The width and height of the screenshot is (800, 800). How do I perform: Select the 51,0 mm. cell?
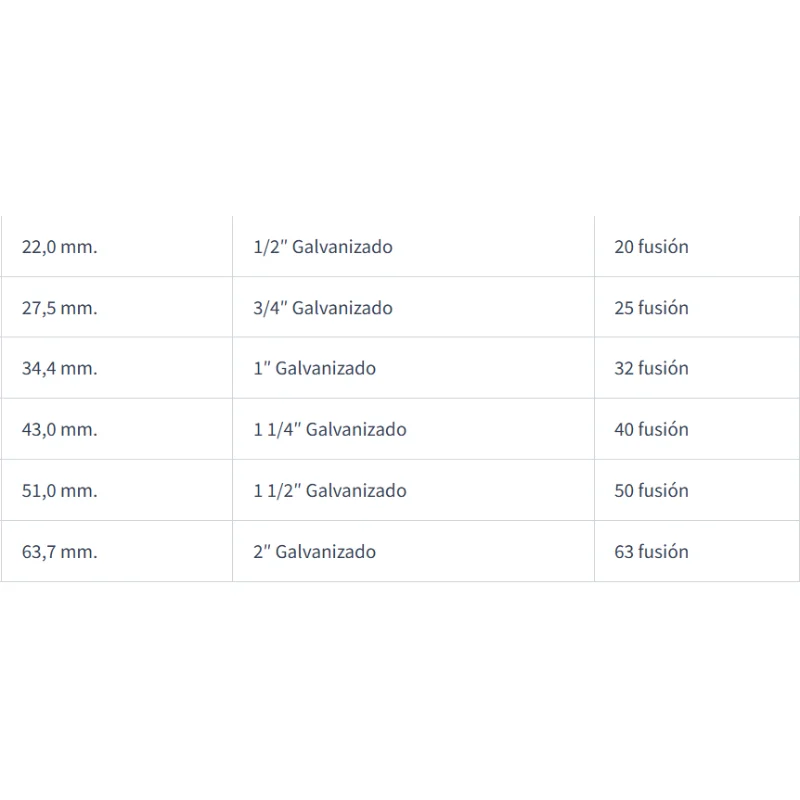pyautogui.click(x=117, y=490)
